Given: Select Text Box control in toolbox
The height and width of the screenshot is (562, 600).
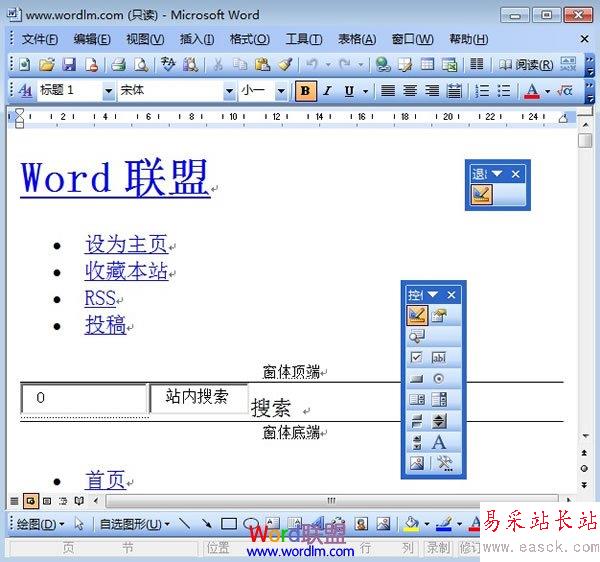Looking at the screenshot, I should (x=439, y=357).
